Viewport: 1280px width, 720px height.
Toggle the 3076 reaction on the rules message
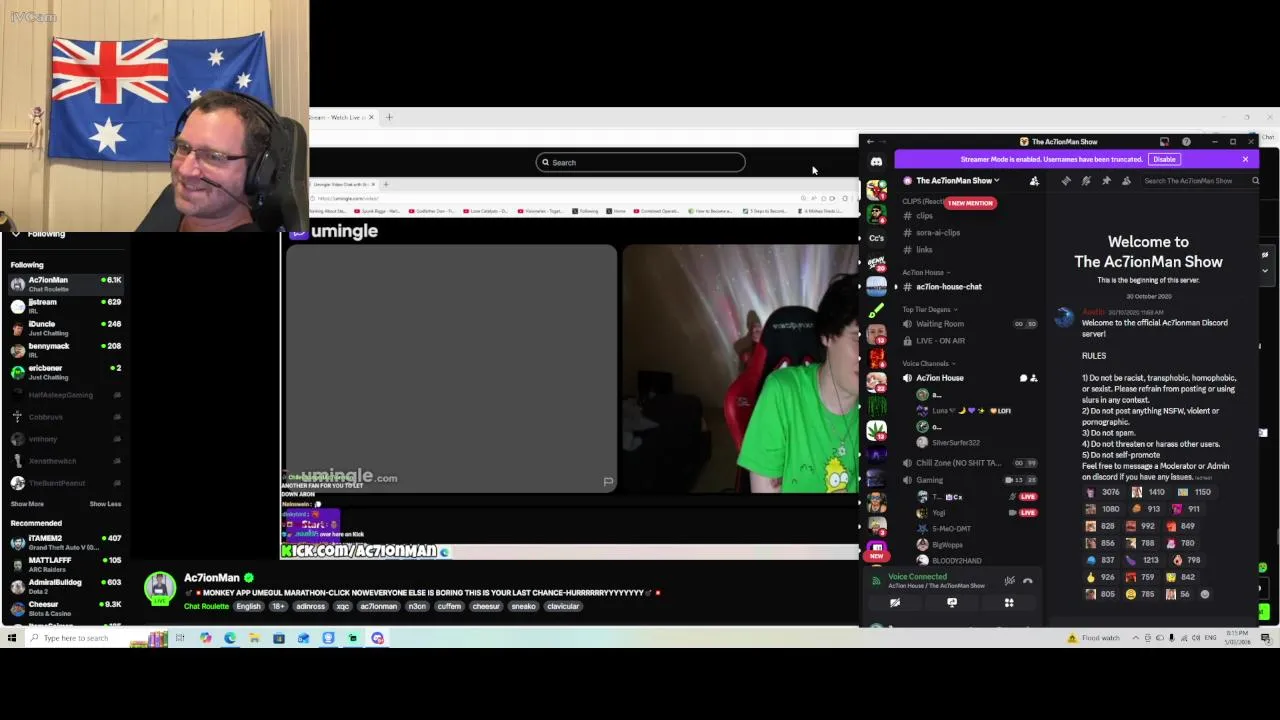pyautogui.click(x=1102, y=492)
